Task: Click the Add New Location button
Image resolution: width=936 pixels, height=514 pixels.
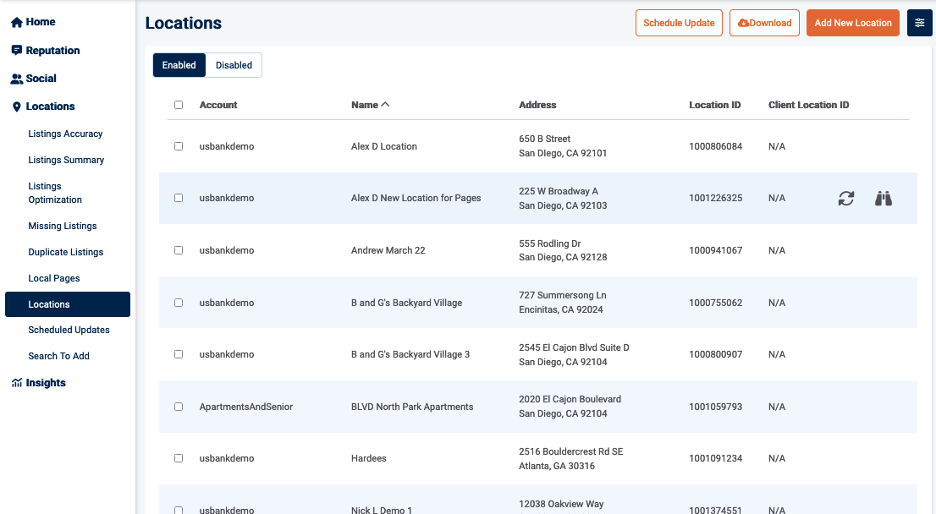Action: (x=853, y=23)
